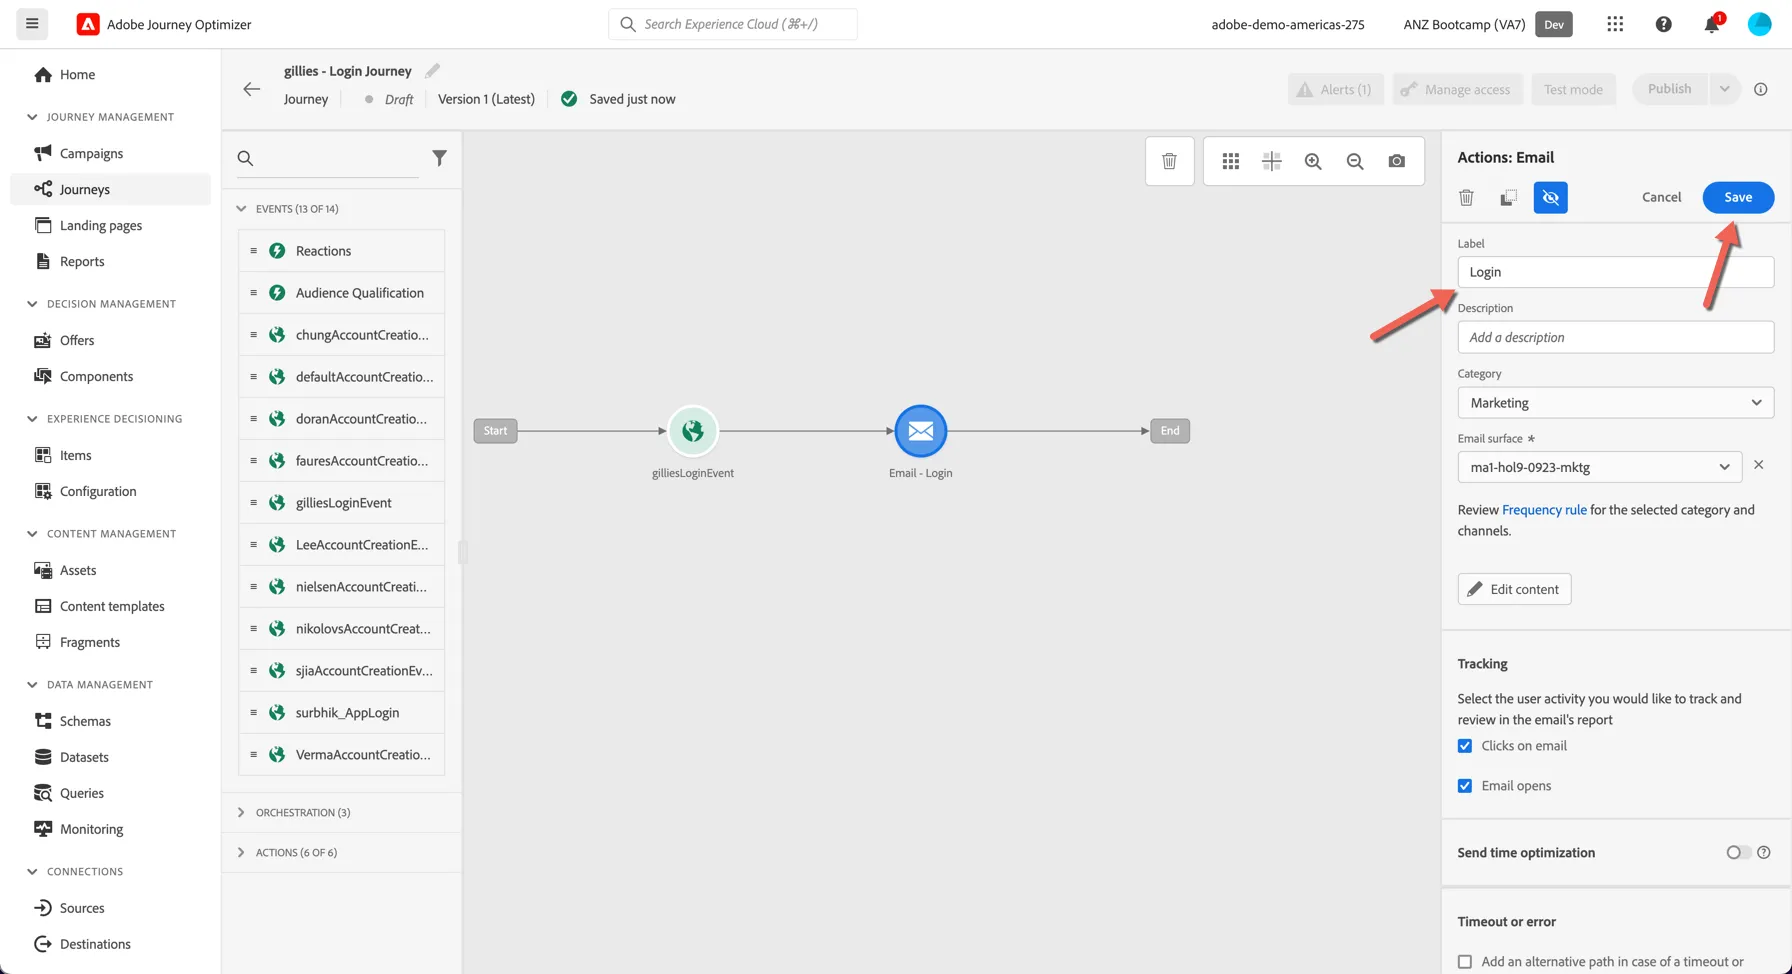The image size is (1792, 974).
Task: Click the Save button
Action: coord(1738,197)
